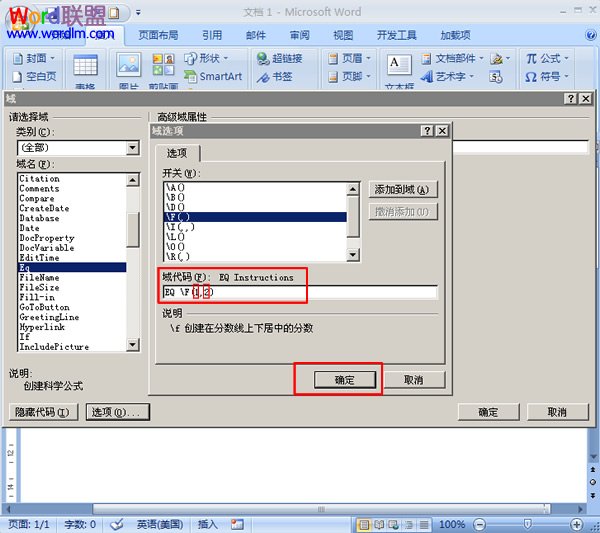Click the 图片 picture icon
This screenshot has width=600, height=533.
pos(128,68)
